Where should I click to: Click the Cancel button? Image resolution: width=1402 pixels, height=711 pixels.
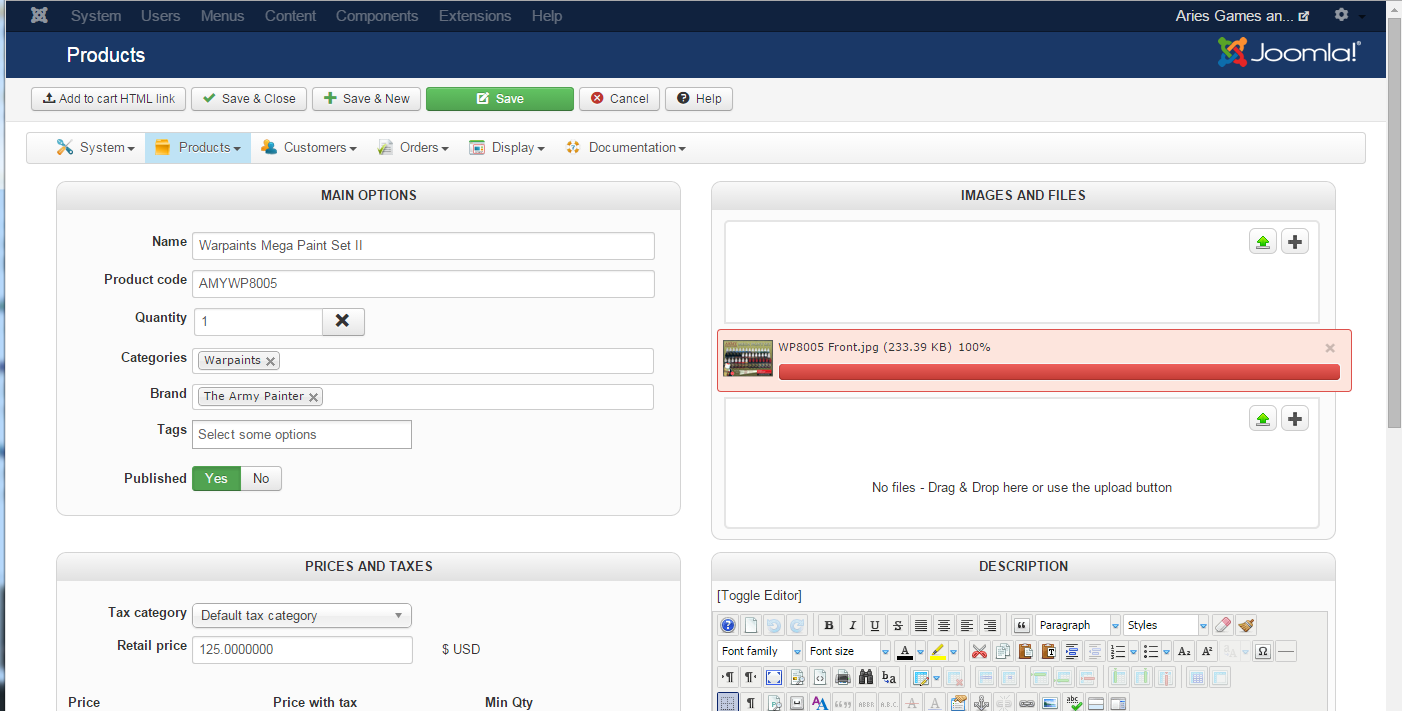pyautogui.click(x=619, y=99)
